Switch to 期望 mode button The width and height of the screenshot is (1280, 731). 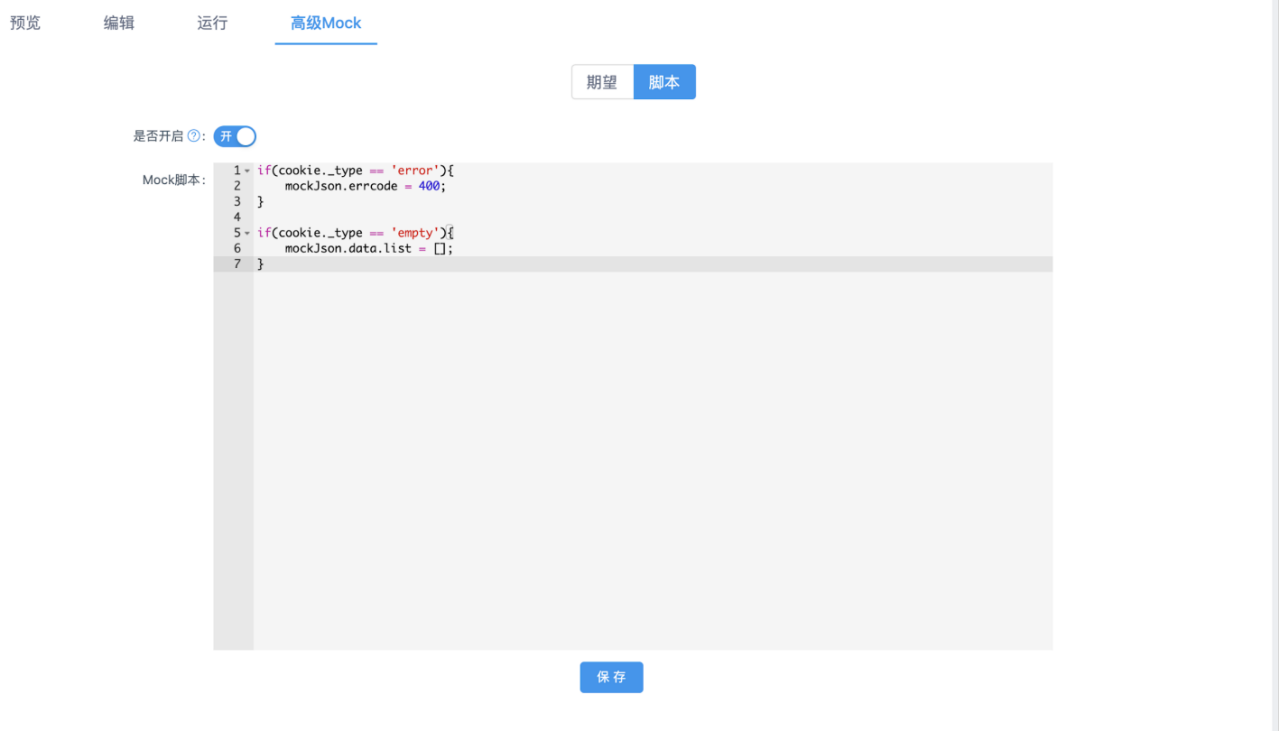pyautogui.click(x=602, y=82)
